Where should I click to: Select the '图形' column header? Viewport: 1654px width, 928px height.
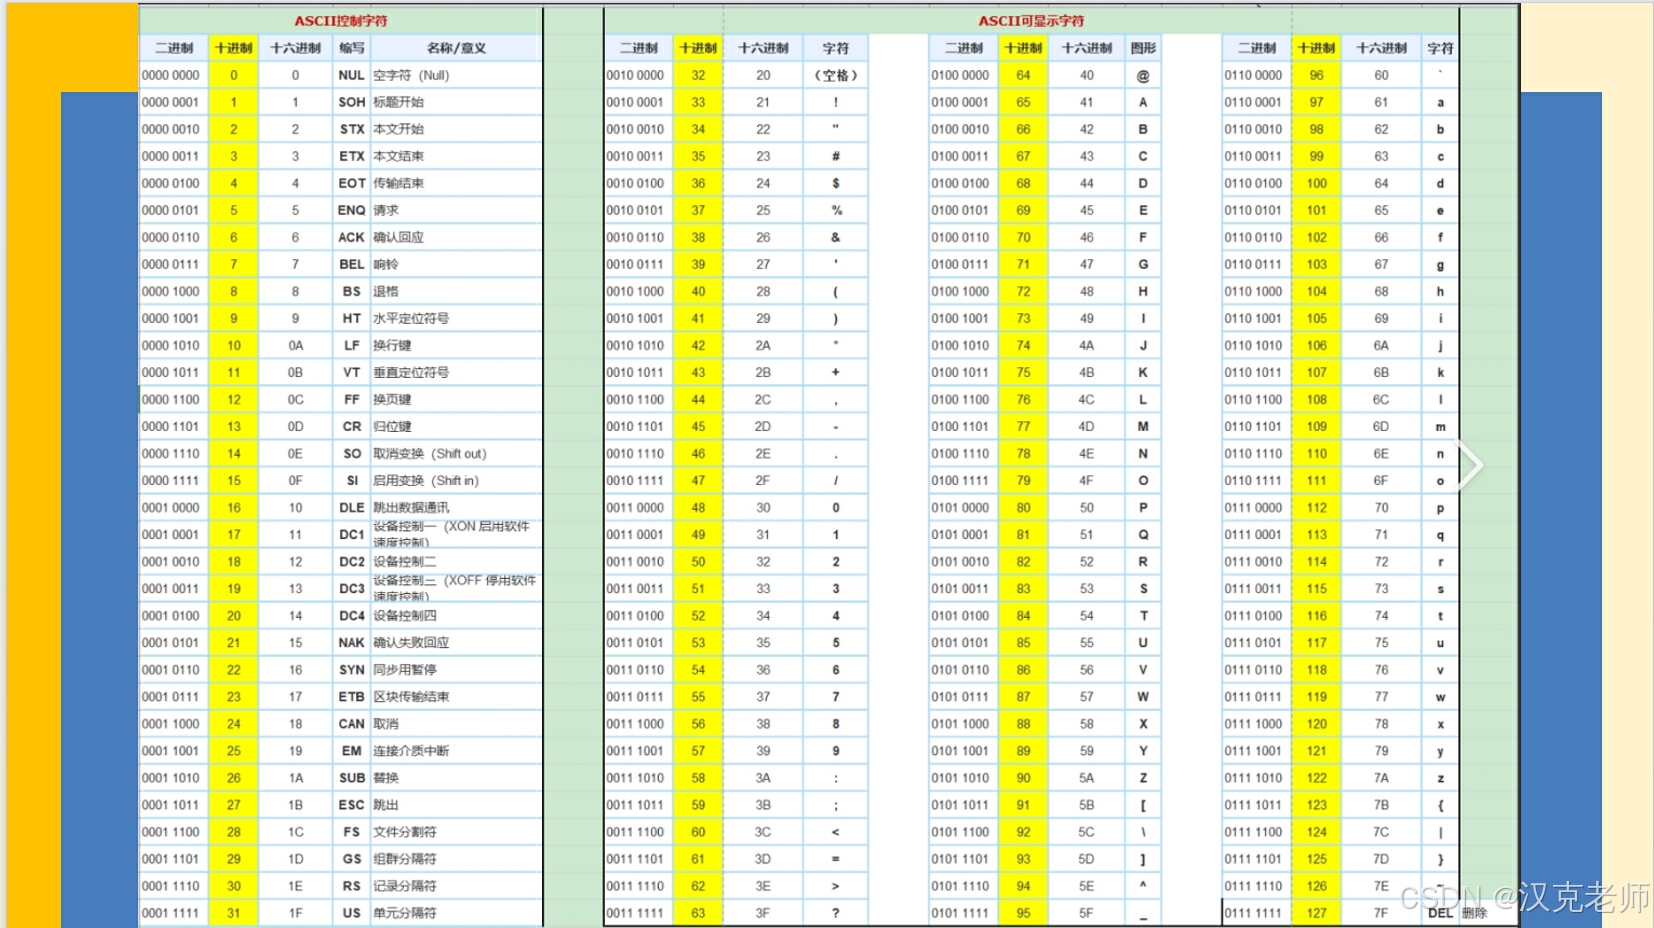tap(1143, 48)
